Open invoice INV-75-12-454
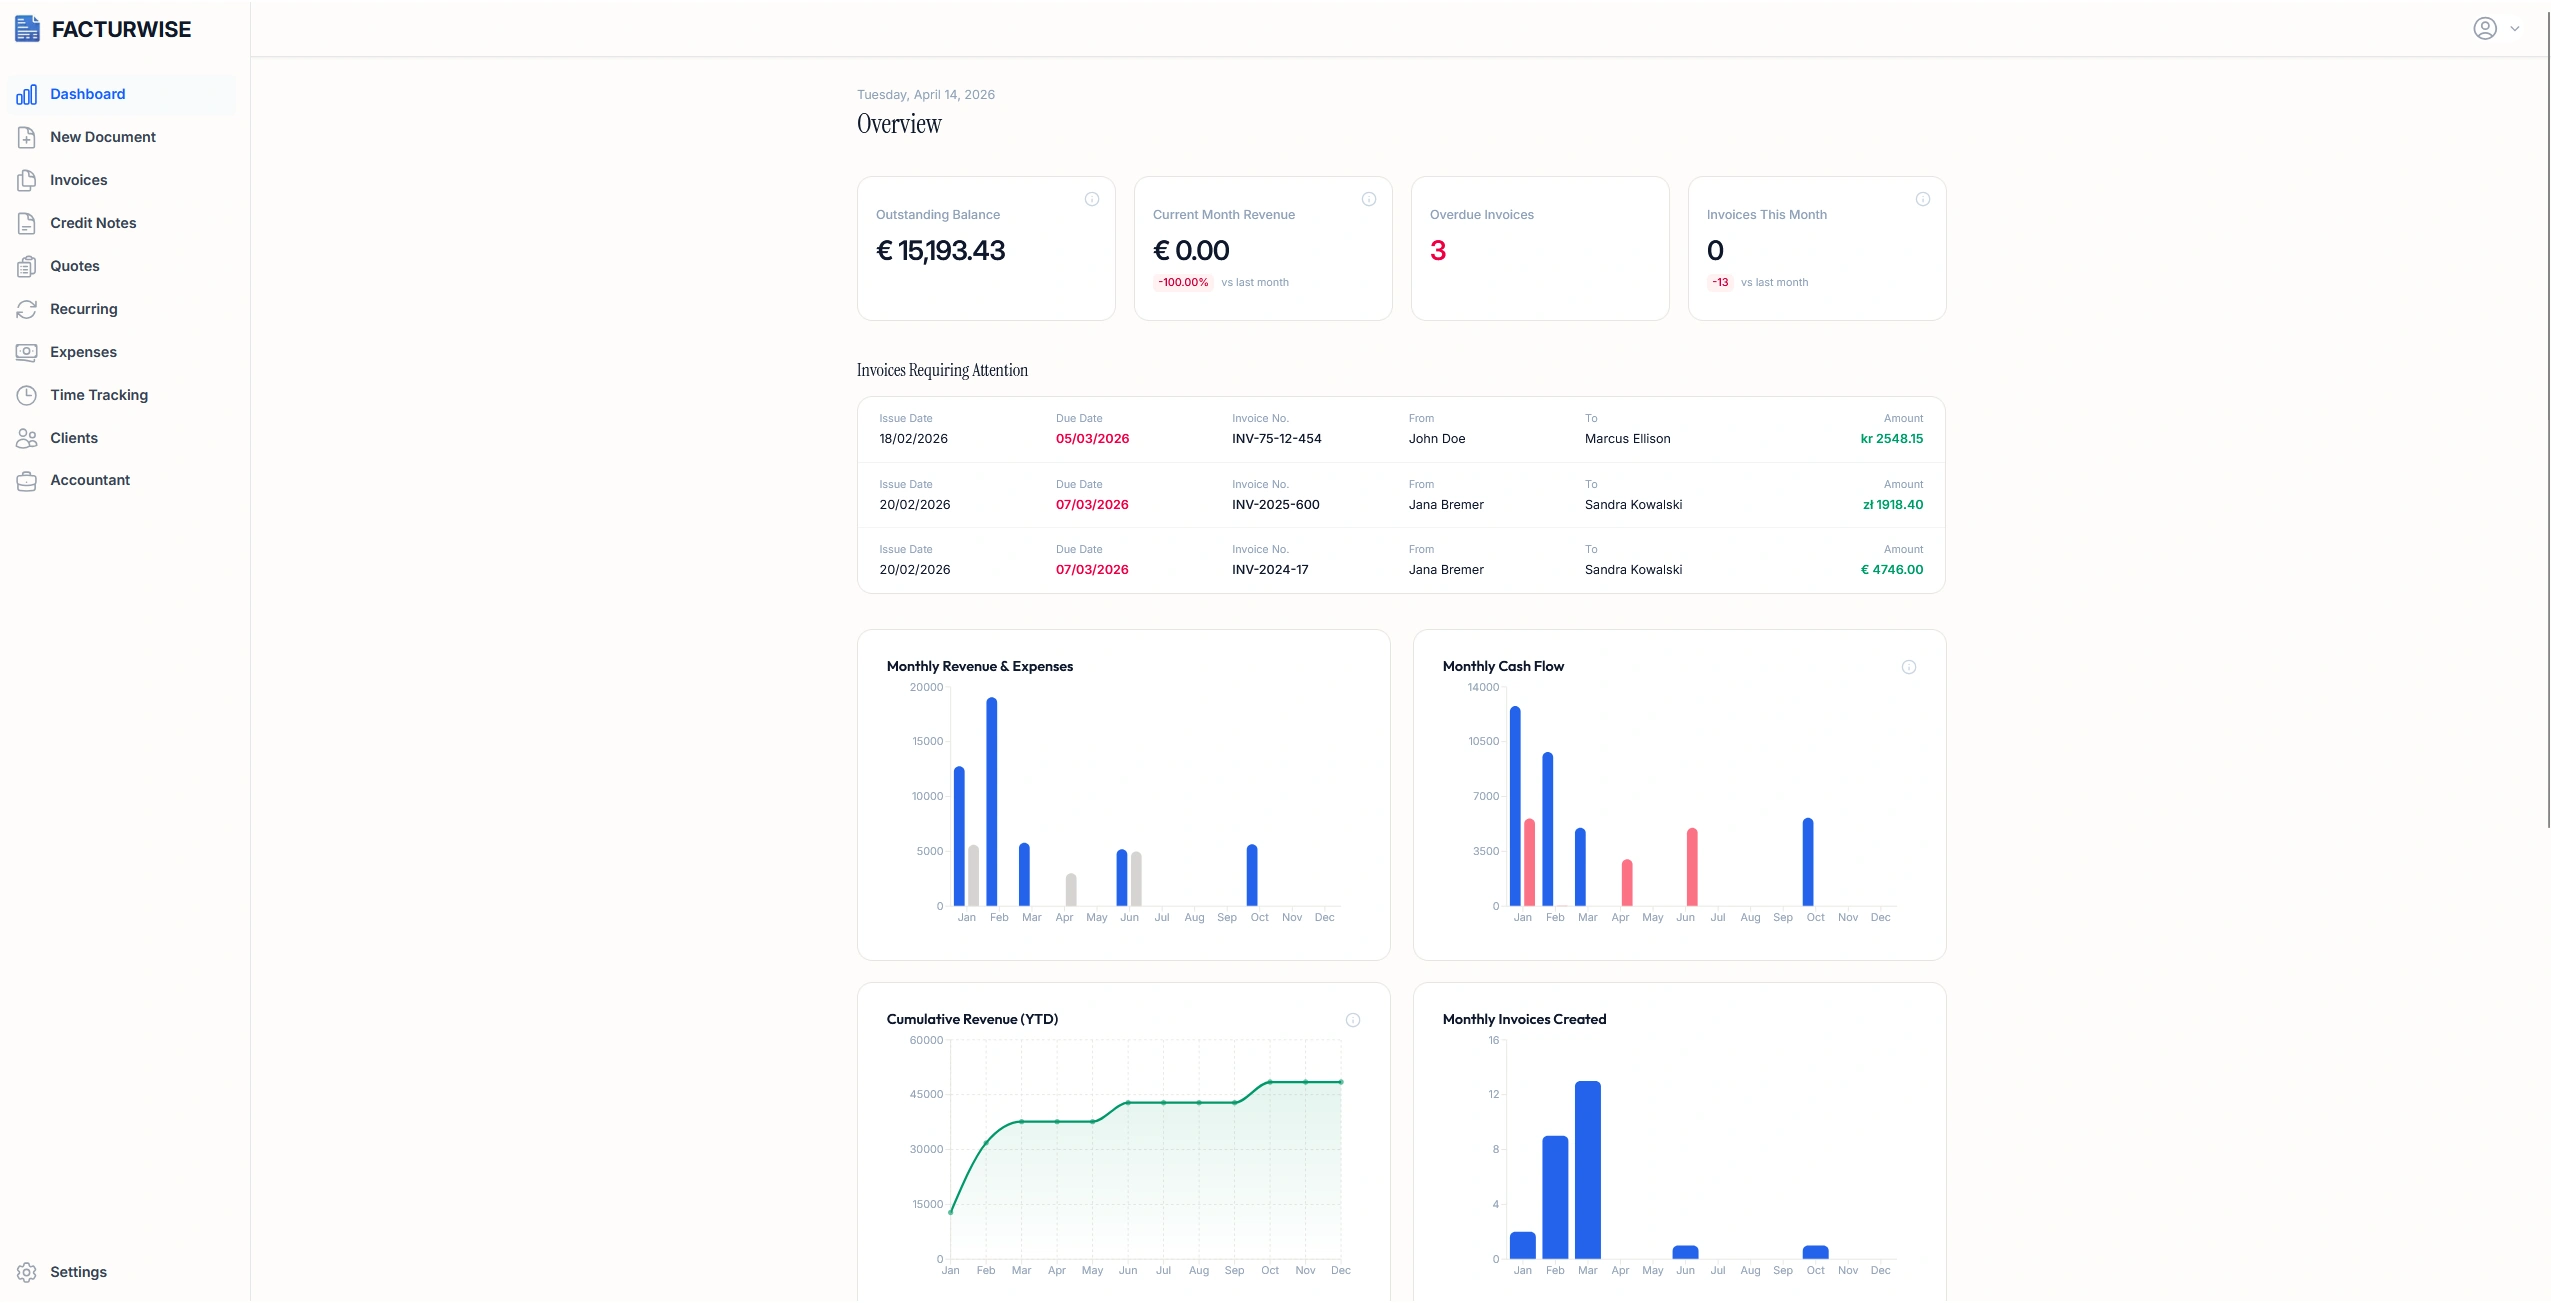The width and height of the screenshot is (2551, 1303). [x=1277, y=438]
